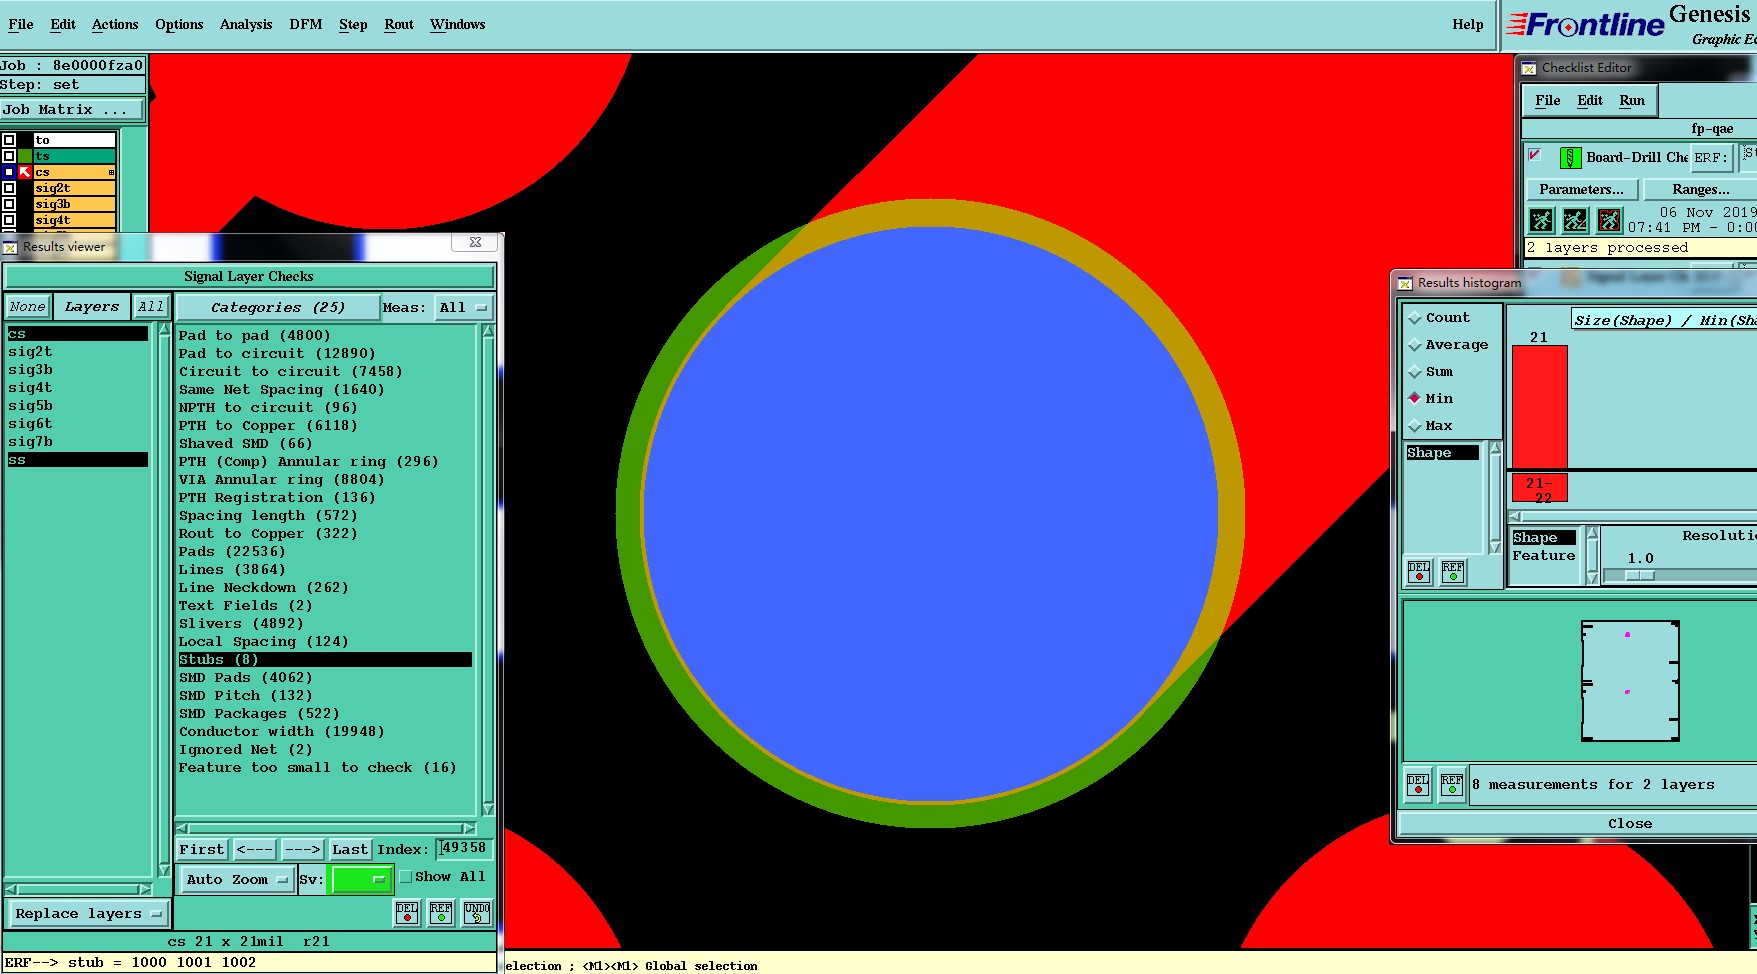Open the Job Matrix selector
Screen dimensions: 1757x974
click(x=72, y=110)
